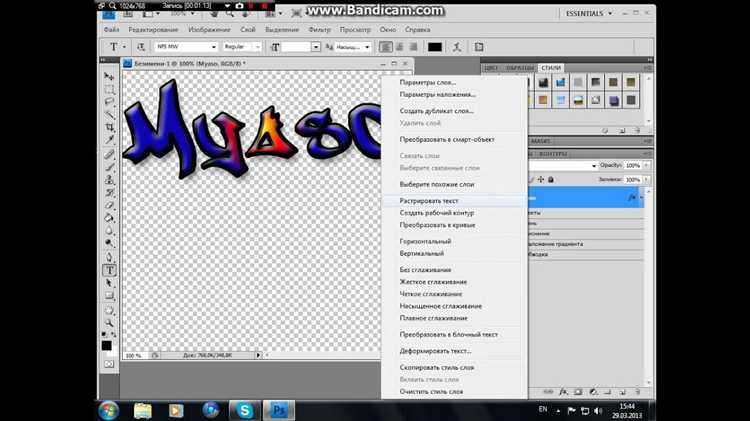Enable center text alignment
This screenshot has width=750, height=421.
coord(399,47)
